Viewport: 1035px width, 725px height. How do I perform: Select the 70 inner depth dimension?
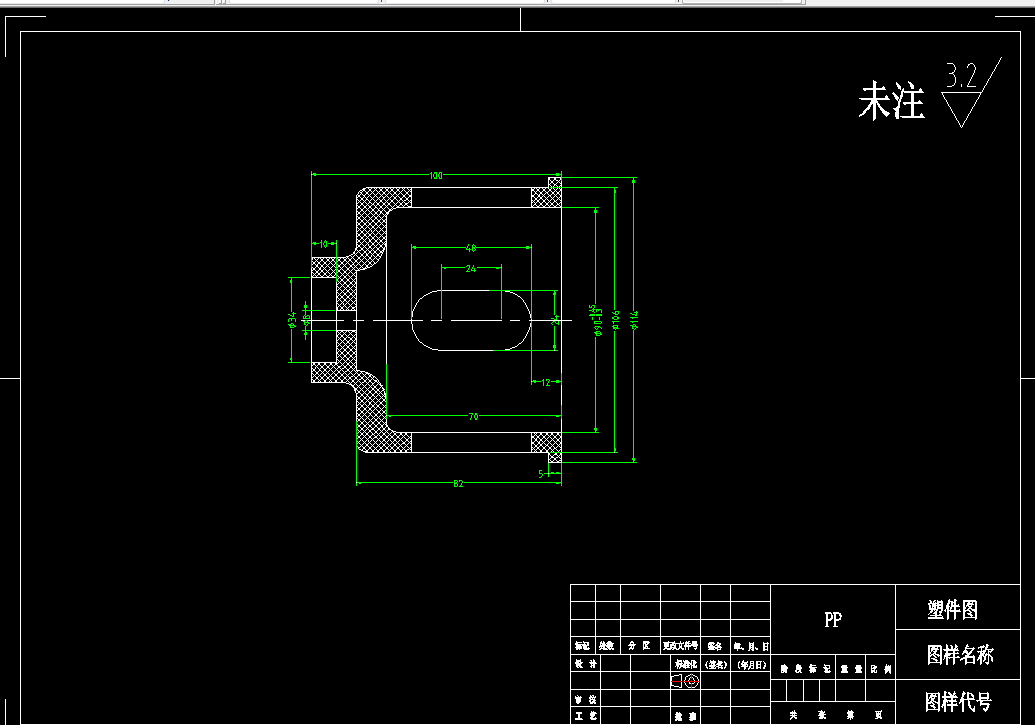[473, 417]
